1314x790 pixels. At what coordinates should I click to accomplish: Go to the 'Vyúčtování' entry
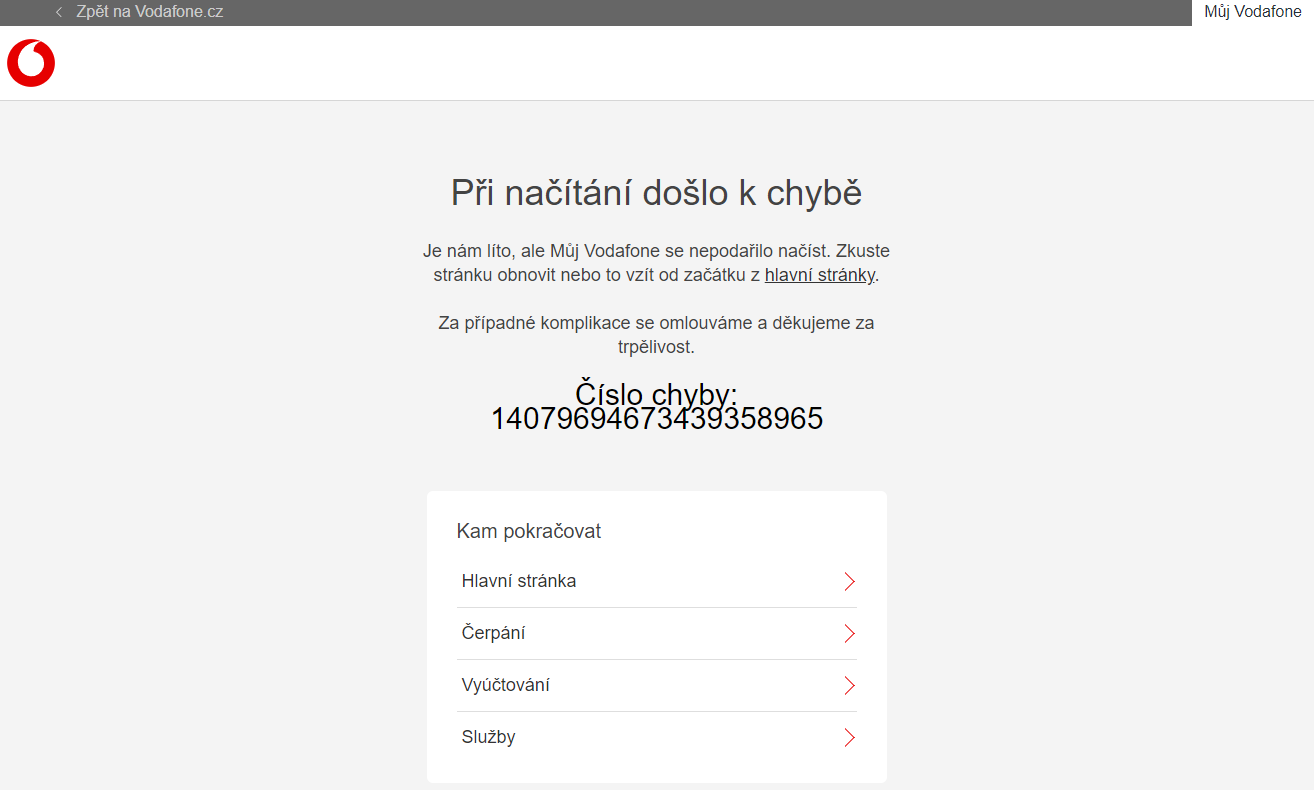[506, 685]
